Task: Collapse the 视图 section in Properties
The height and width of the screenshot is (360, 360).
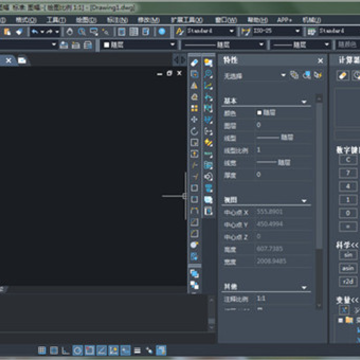Action: pyautogui.click(x=304, y=201)
